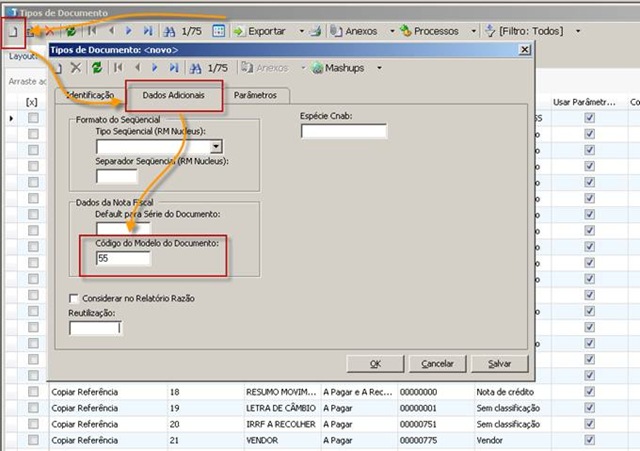Viewport: 640px width, 451px height.
Task: Uncheck Usar Parâmetros for IRRF A RECOLHER row
Action: click(589, 424)
